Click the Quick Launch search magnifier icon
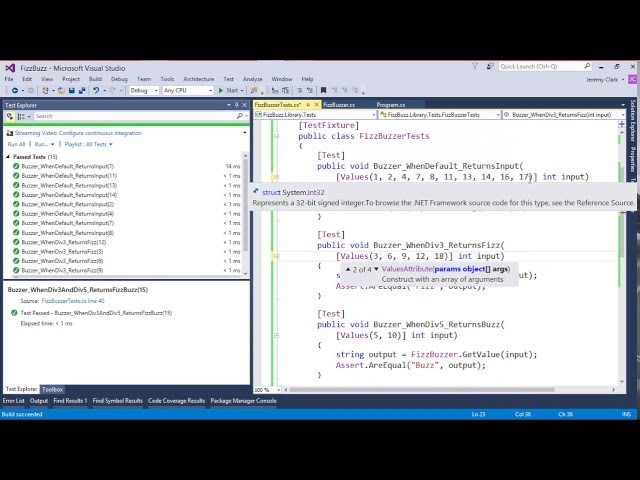Screen dimensions: 640x480 click(587, 66)
